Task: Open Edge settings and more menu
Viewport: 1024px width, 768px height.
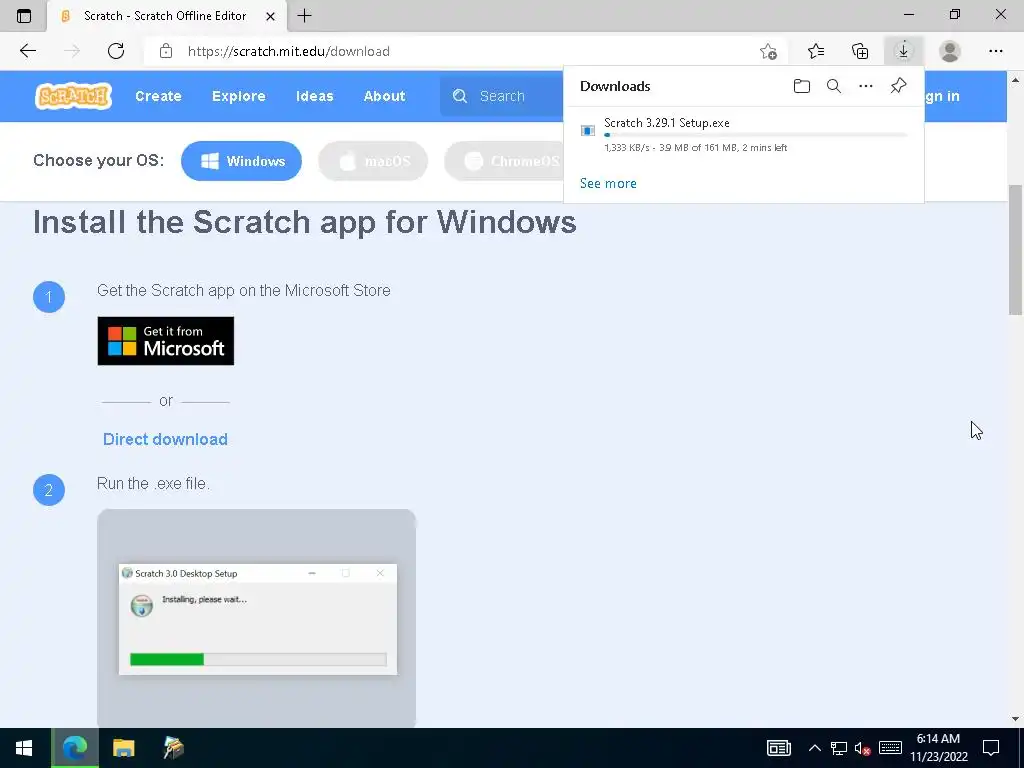Action: tap(995, 51)
